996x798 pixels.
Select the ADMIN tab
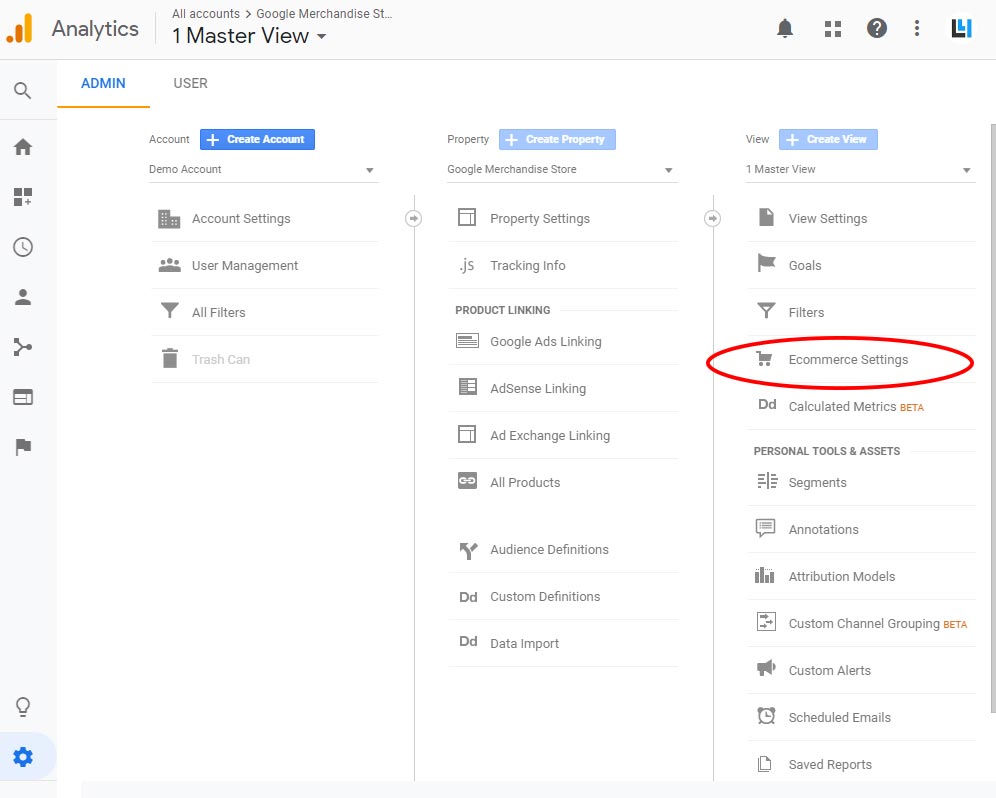point(103,83)
